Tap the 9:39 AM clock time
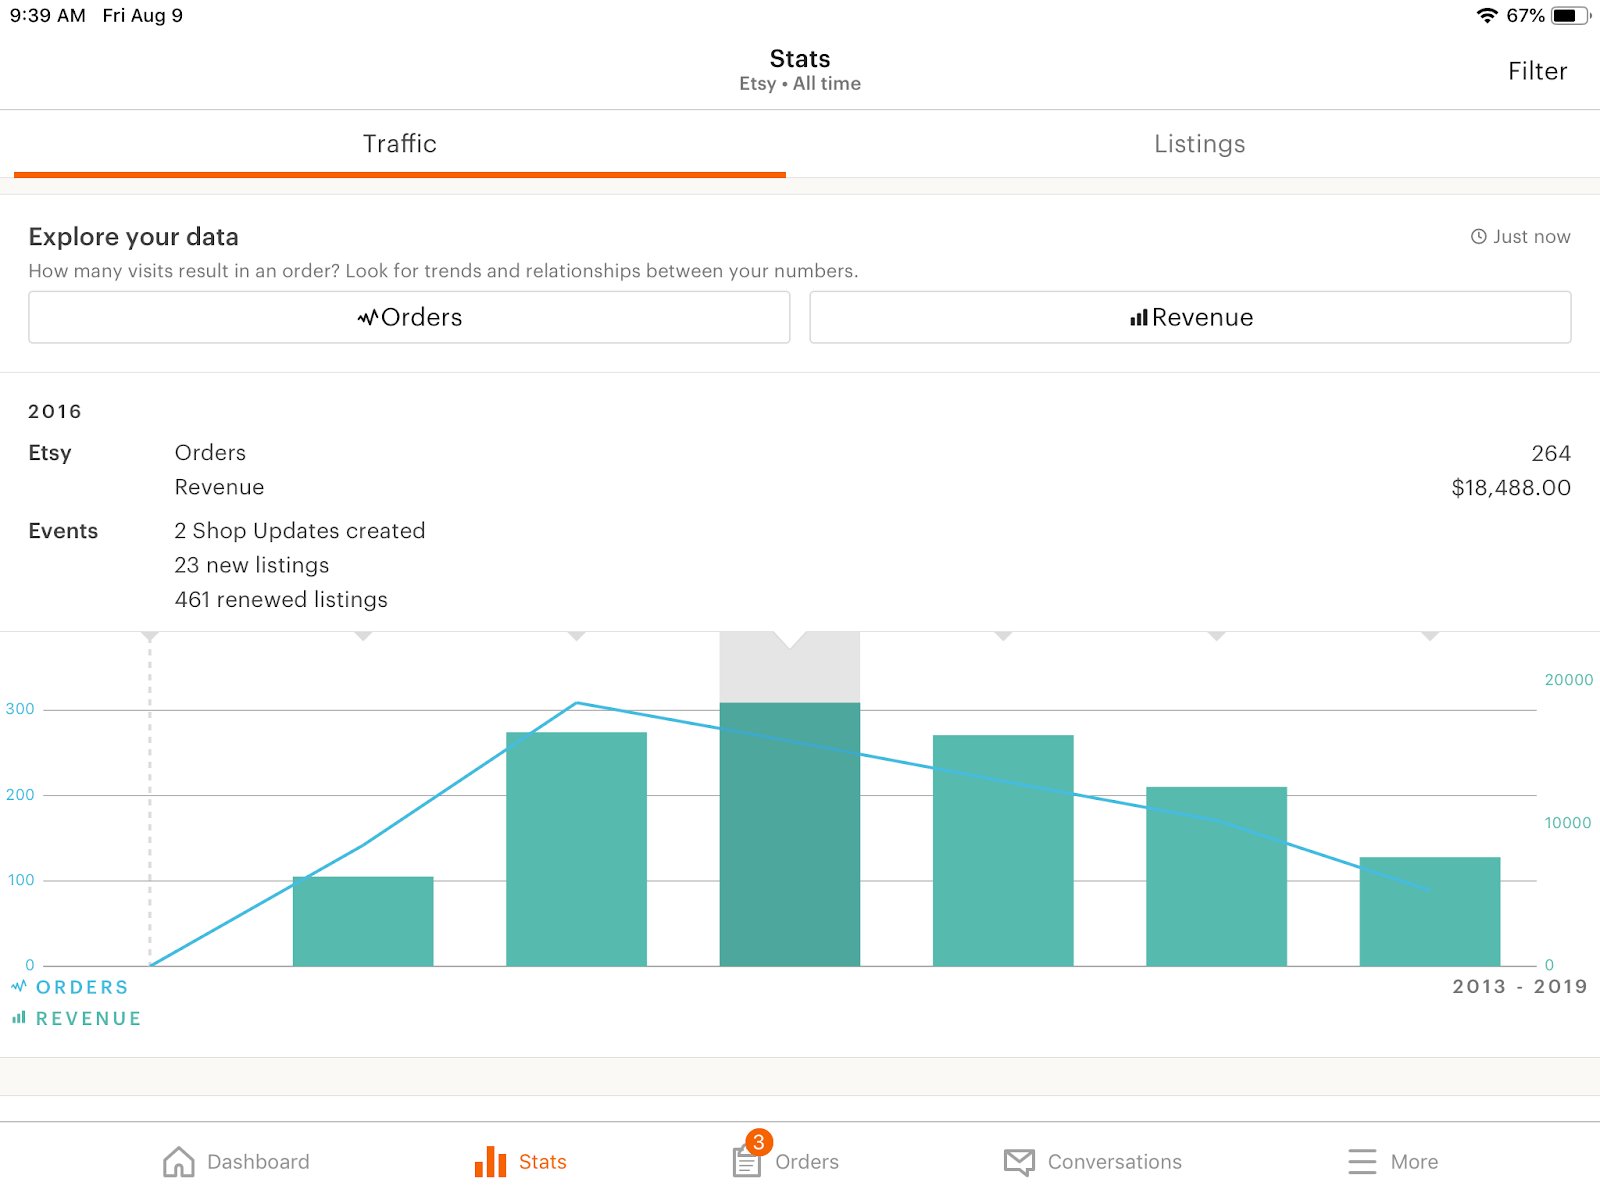The height and width of the screenshot is (1200, 1600). [47, 15]
